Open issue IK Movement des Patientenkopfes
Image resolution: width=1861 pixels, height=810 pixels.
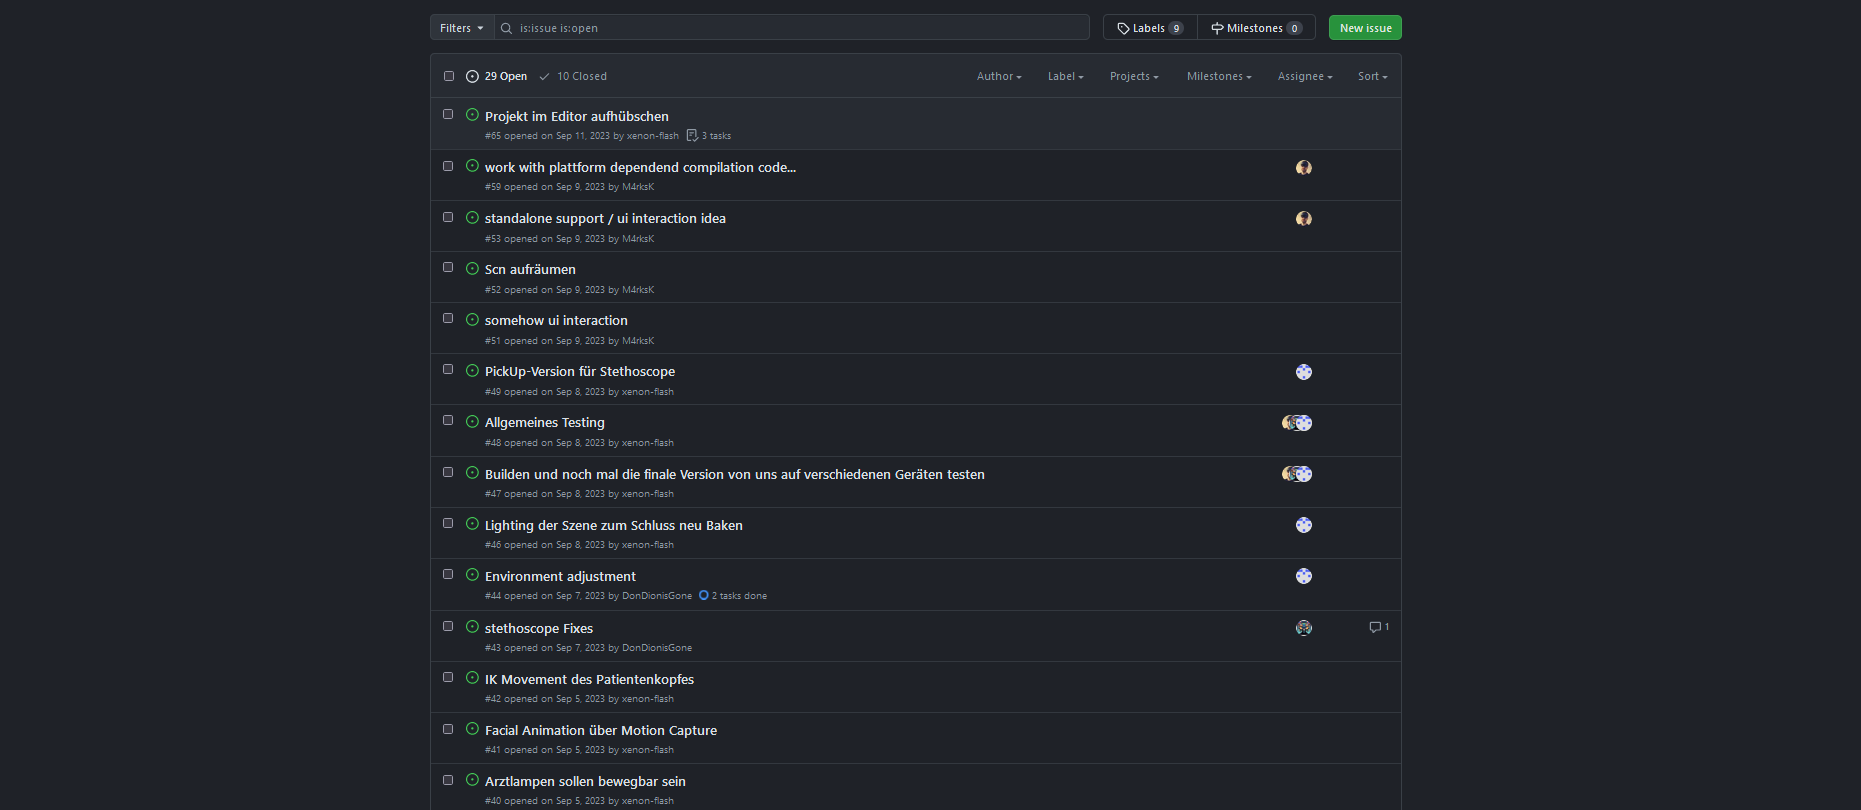(589, 680)
